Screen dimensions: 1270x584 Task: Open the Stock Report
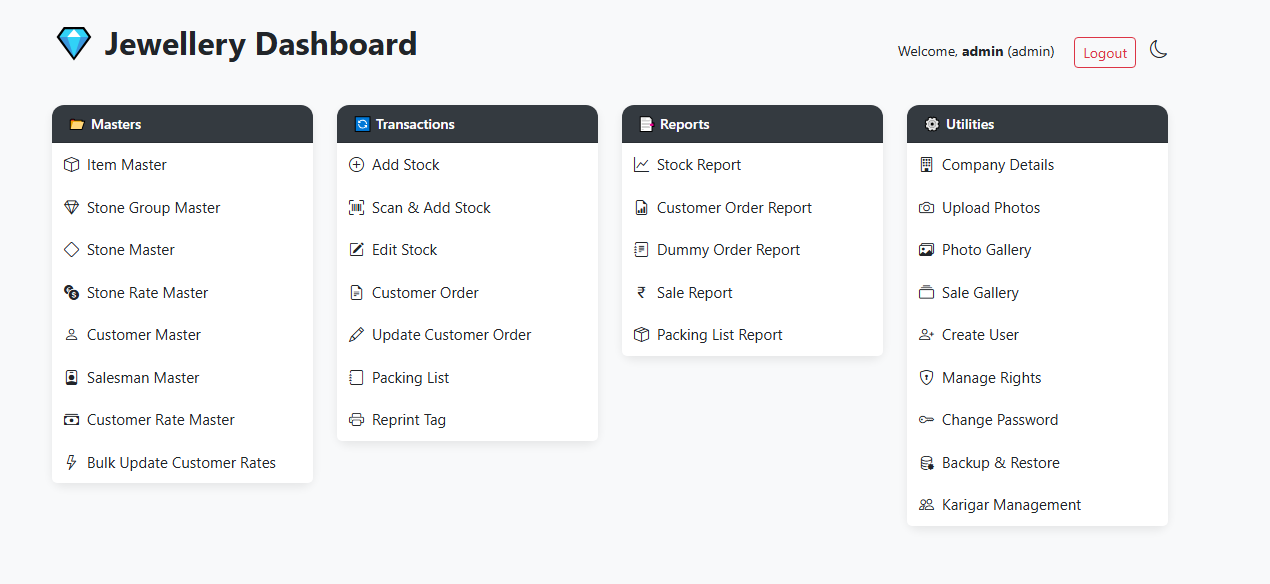[699, 164]
